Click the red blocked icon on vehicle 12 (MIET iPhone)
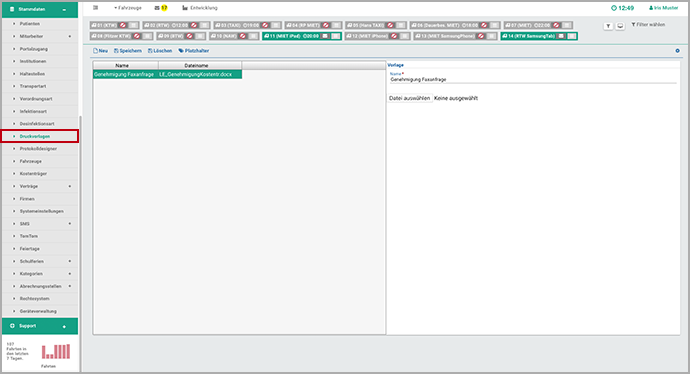Image resolution: width=690 pixels, height=374 pixels. coord(394,36)
